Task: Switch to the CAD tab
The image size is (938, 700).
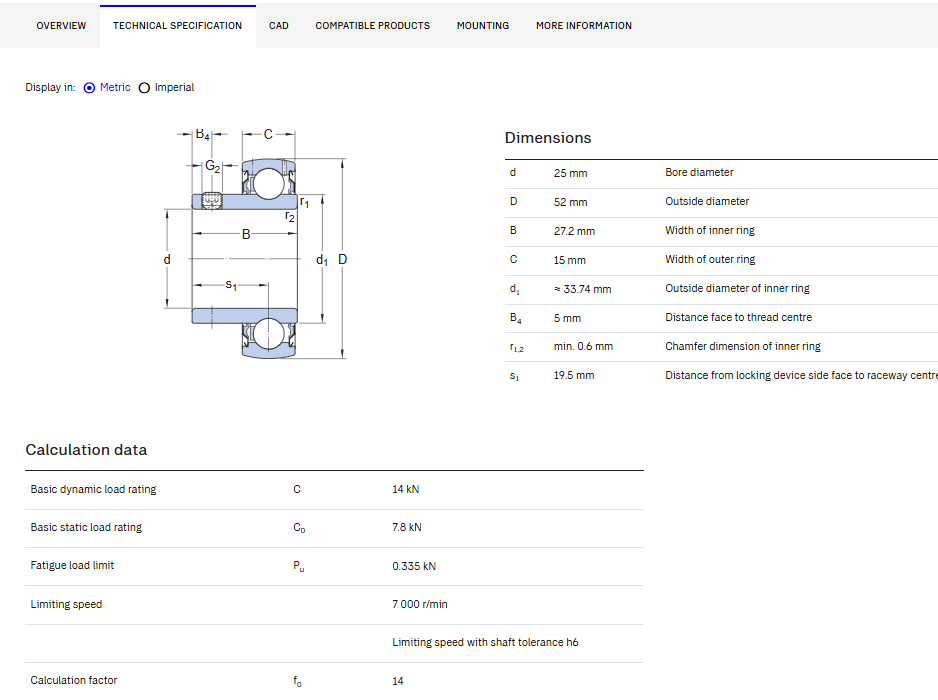Action: (279, 26)
